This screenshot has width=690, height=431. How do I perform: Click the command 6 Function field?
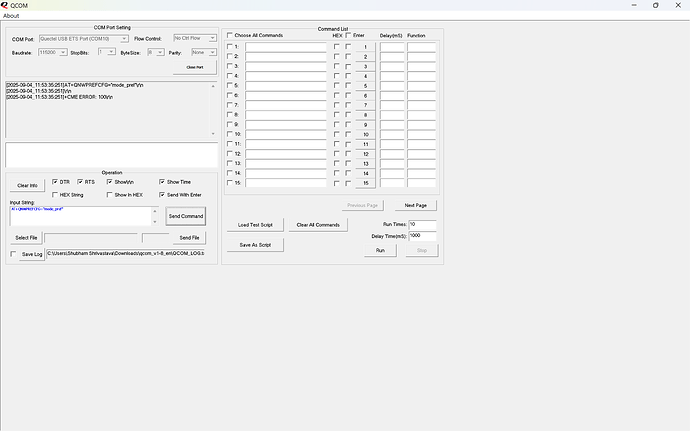[422, 96]
